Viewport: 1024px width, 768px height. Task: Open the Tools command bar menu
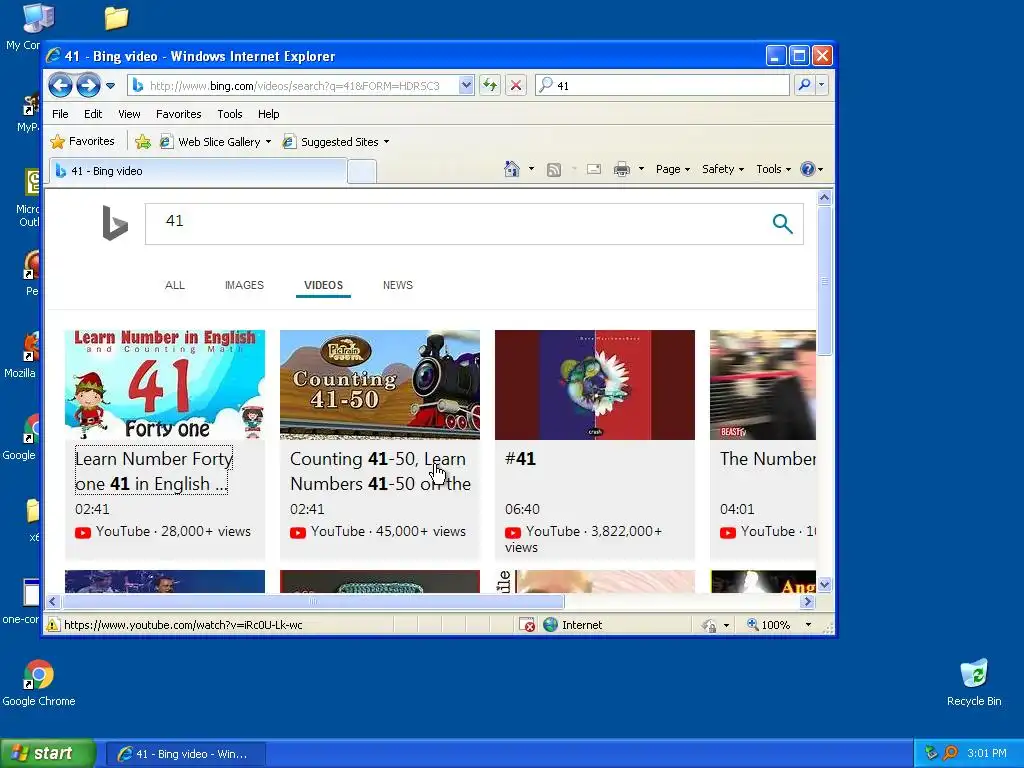774,169
